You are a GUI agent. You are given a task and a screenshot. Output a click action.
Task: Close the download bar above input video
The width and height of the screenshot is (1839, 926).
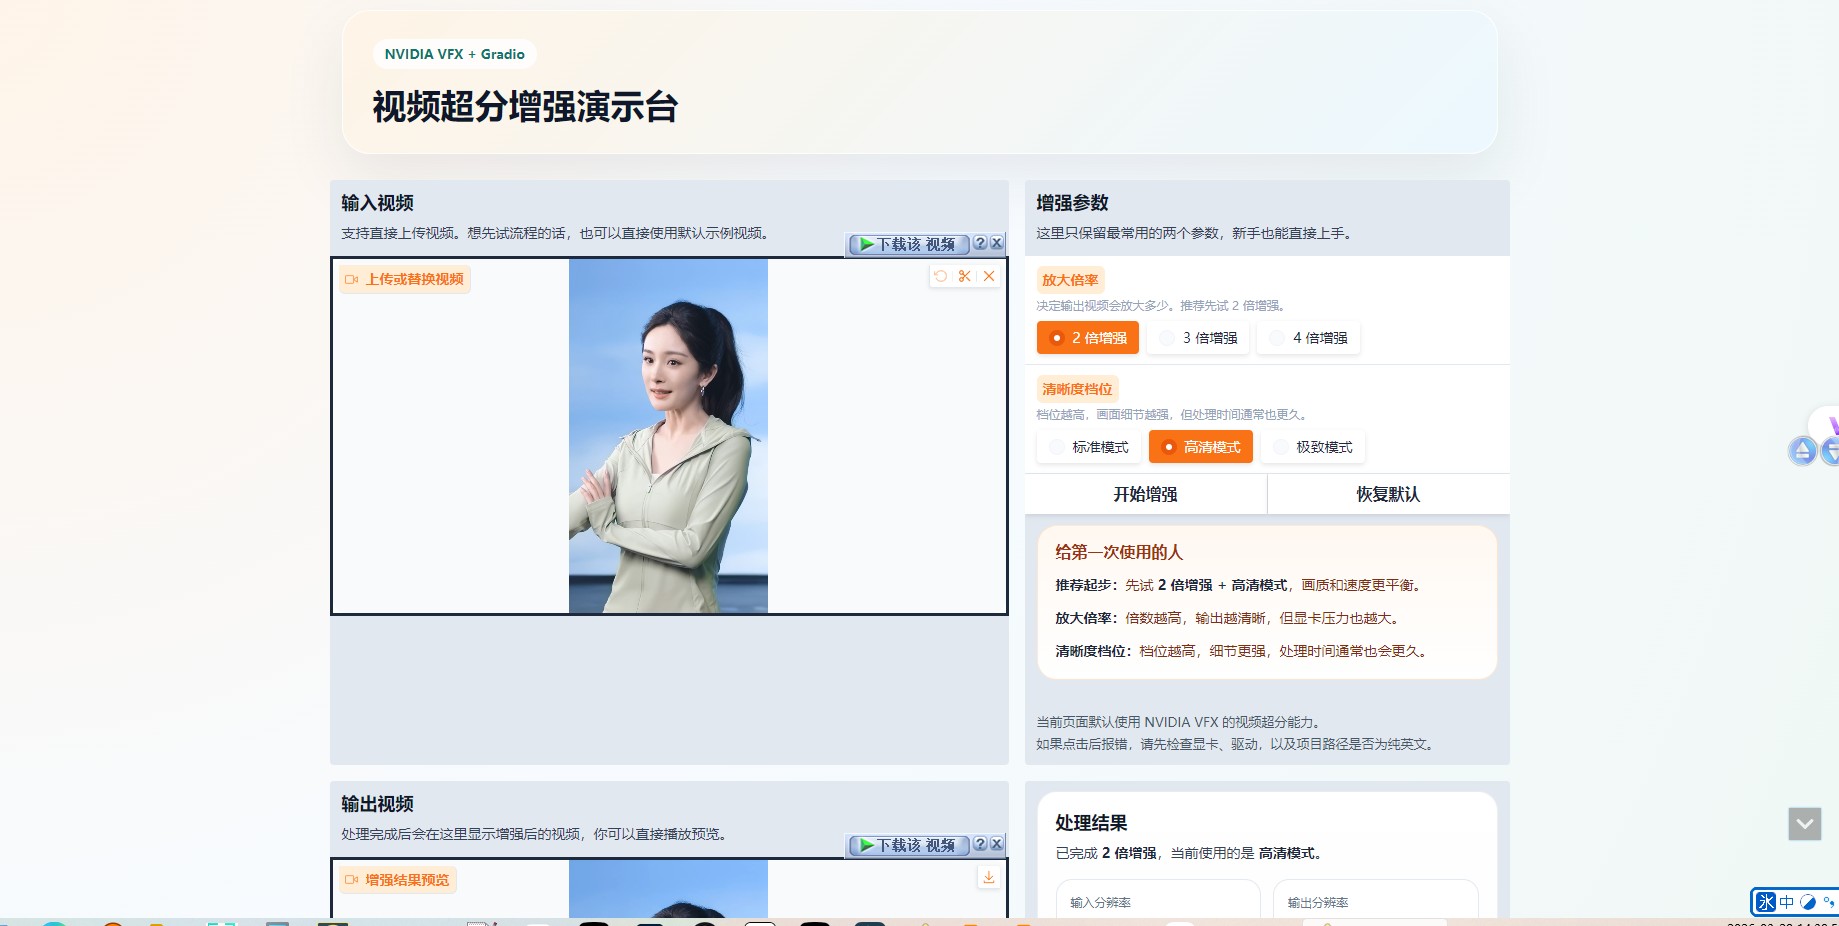coord(996,243)
